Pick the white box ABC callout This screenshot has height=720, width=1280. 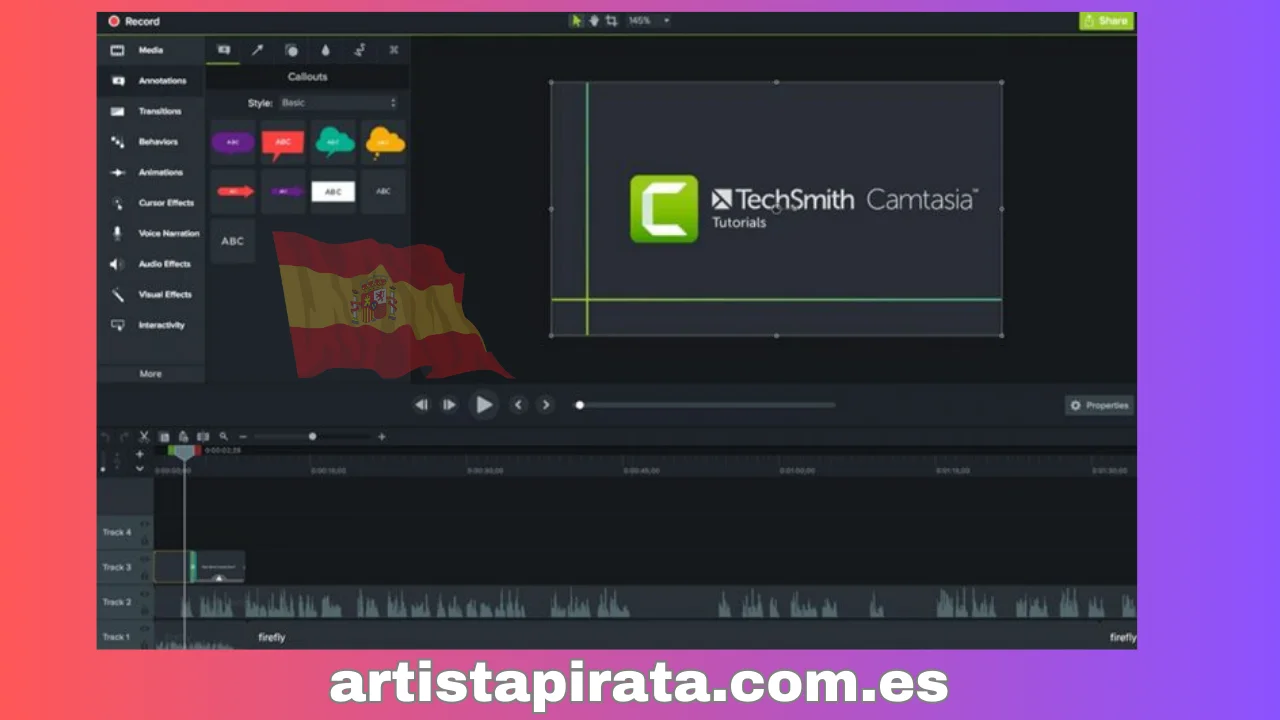tap(334, 191)
